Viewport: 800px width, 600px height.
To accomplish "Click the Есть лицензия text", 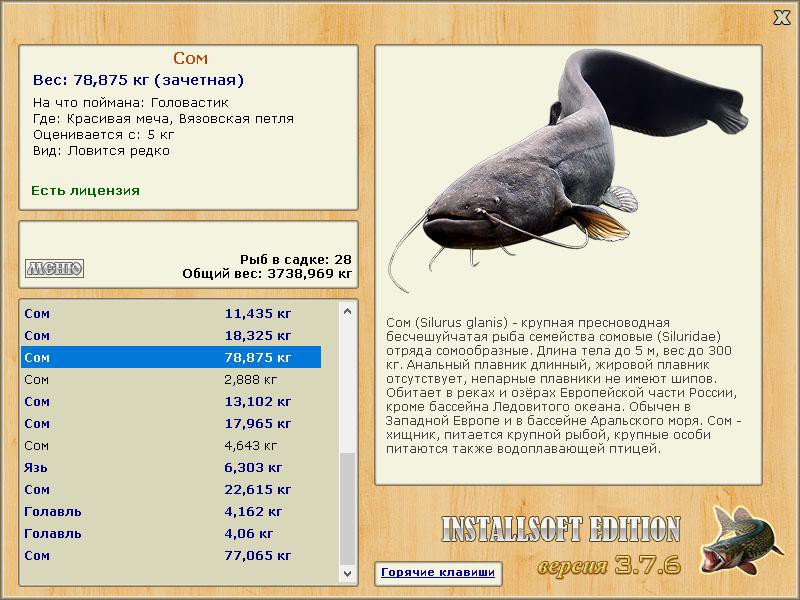I will (85, 190).
